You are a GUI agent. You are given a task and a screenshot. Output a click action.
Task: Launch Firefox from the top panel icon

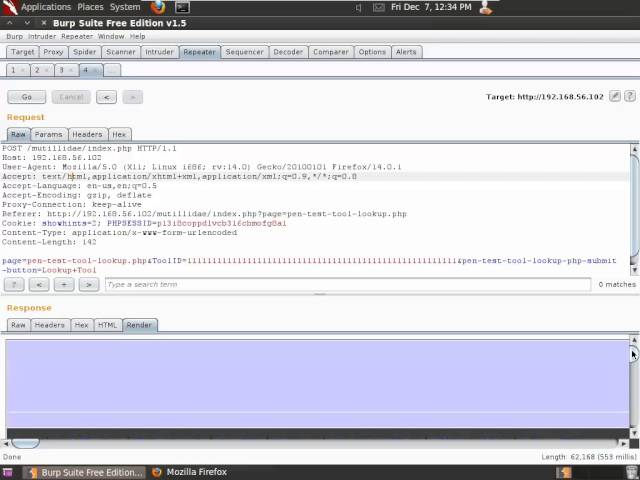click(158, 7)
